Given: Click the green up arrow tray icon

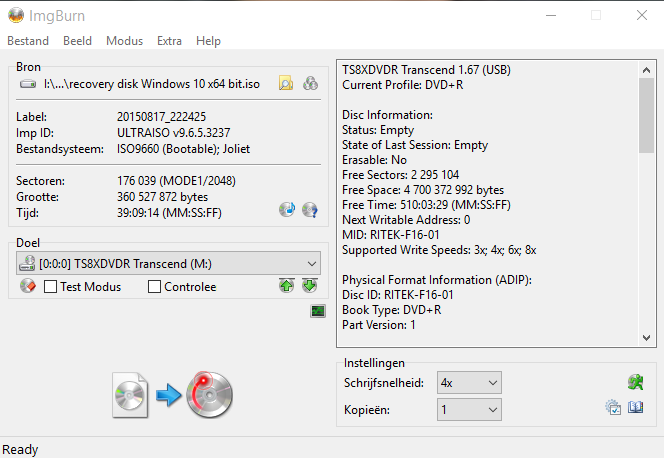Looking at the screenshot, I should [x=288, y=286].
